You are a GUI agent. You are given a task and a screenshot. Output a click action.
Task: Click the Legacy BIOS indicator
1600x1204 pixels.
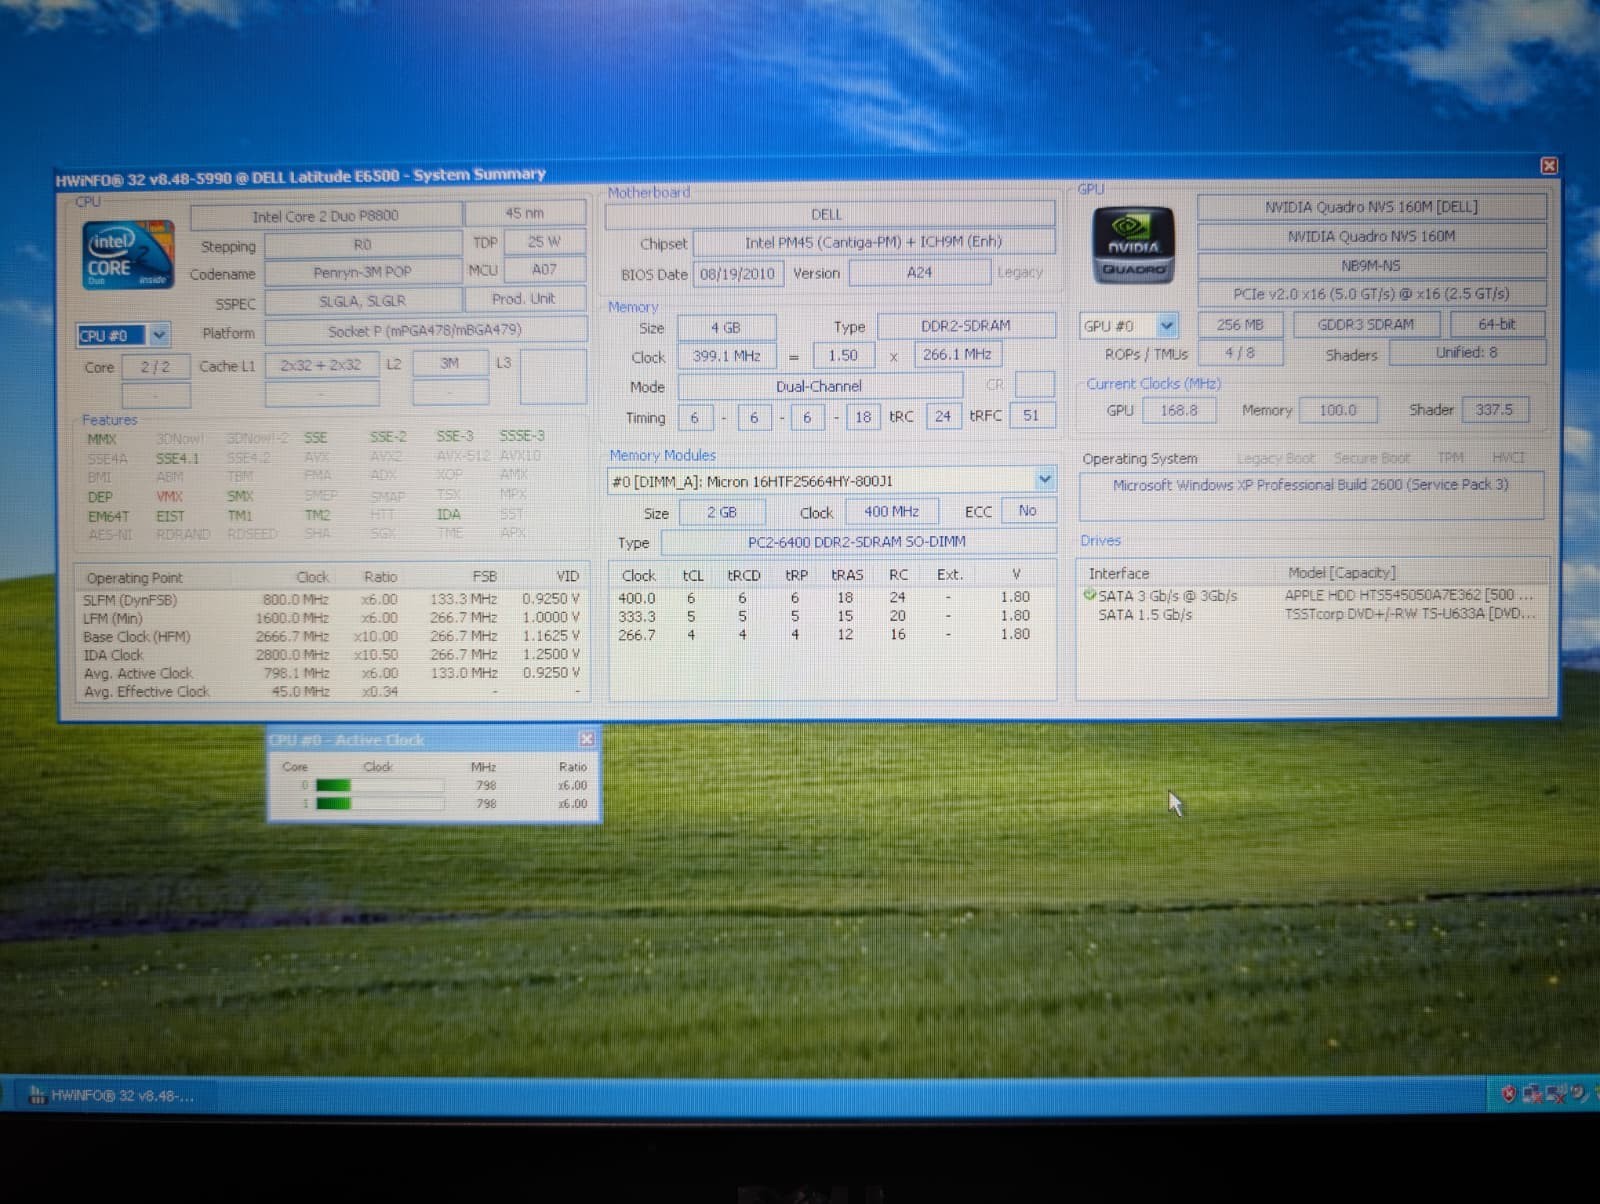pos(1019,272)
